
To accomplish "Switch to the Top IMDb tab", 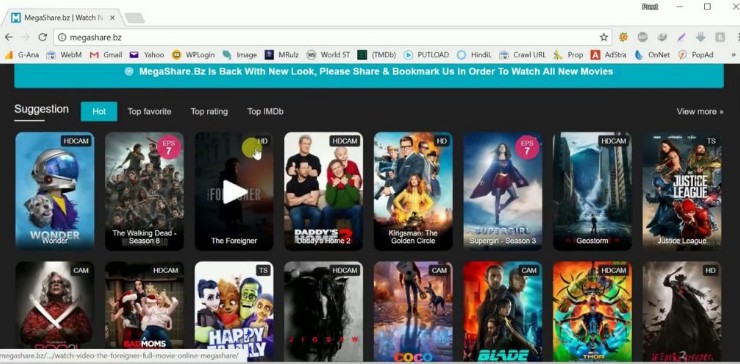I will [x=265, y=112].
